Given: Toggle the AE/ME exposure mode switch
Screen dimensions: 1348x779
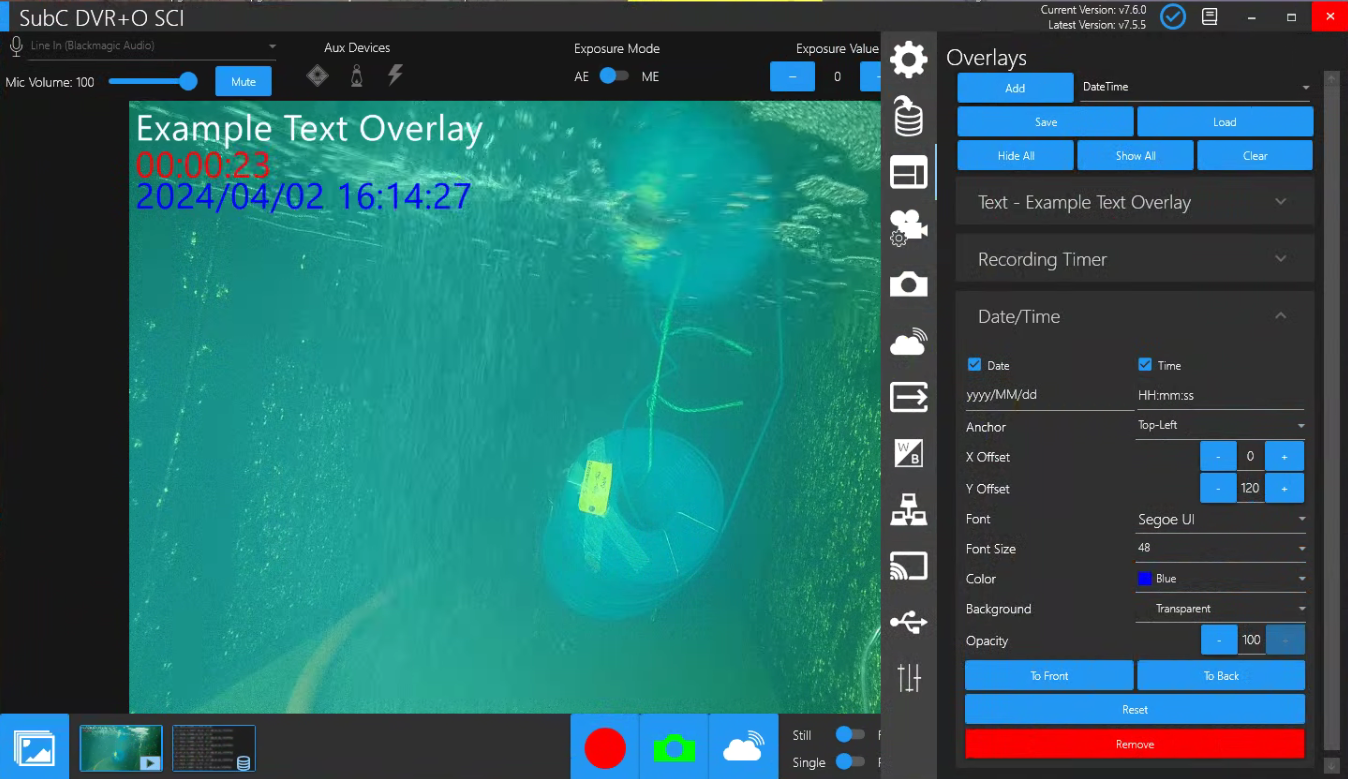Looking at the screenshot, I should point(614,76).
